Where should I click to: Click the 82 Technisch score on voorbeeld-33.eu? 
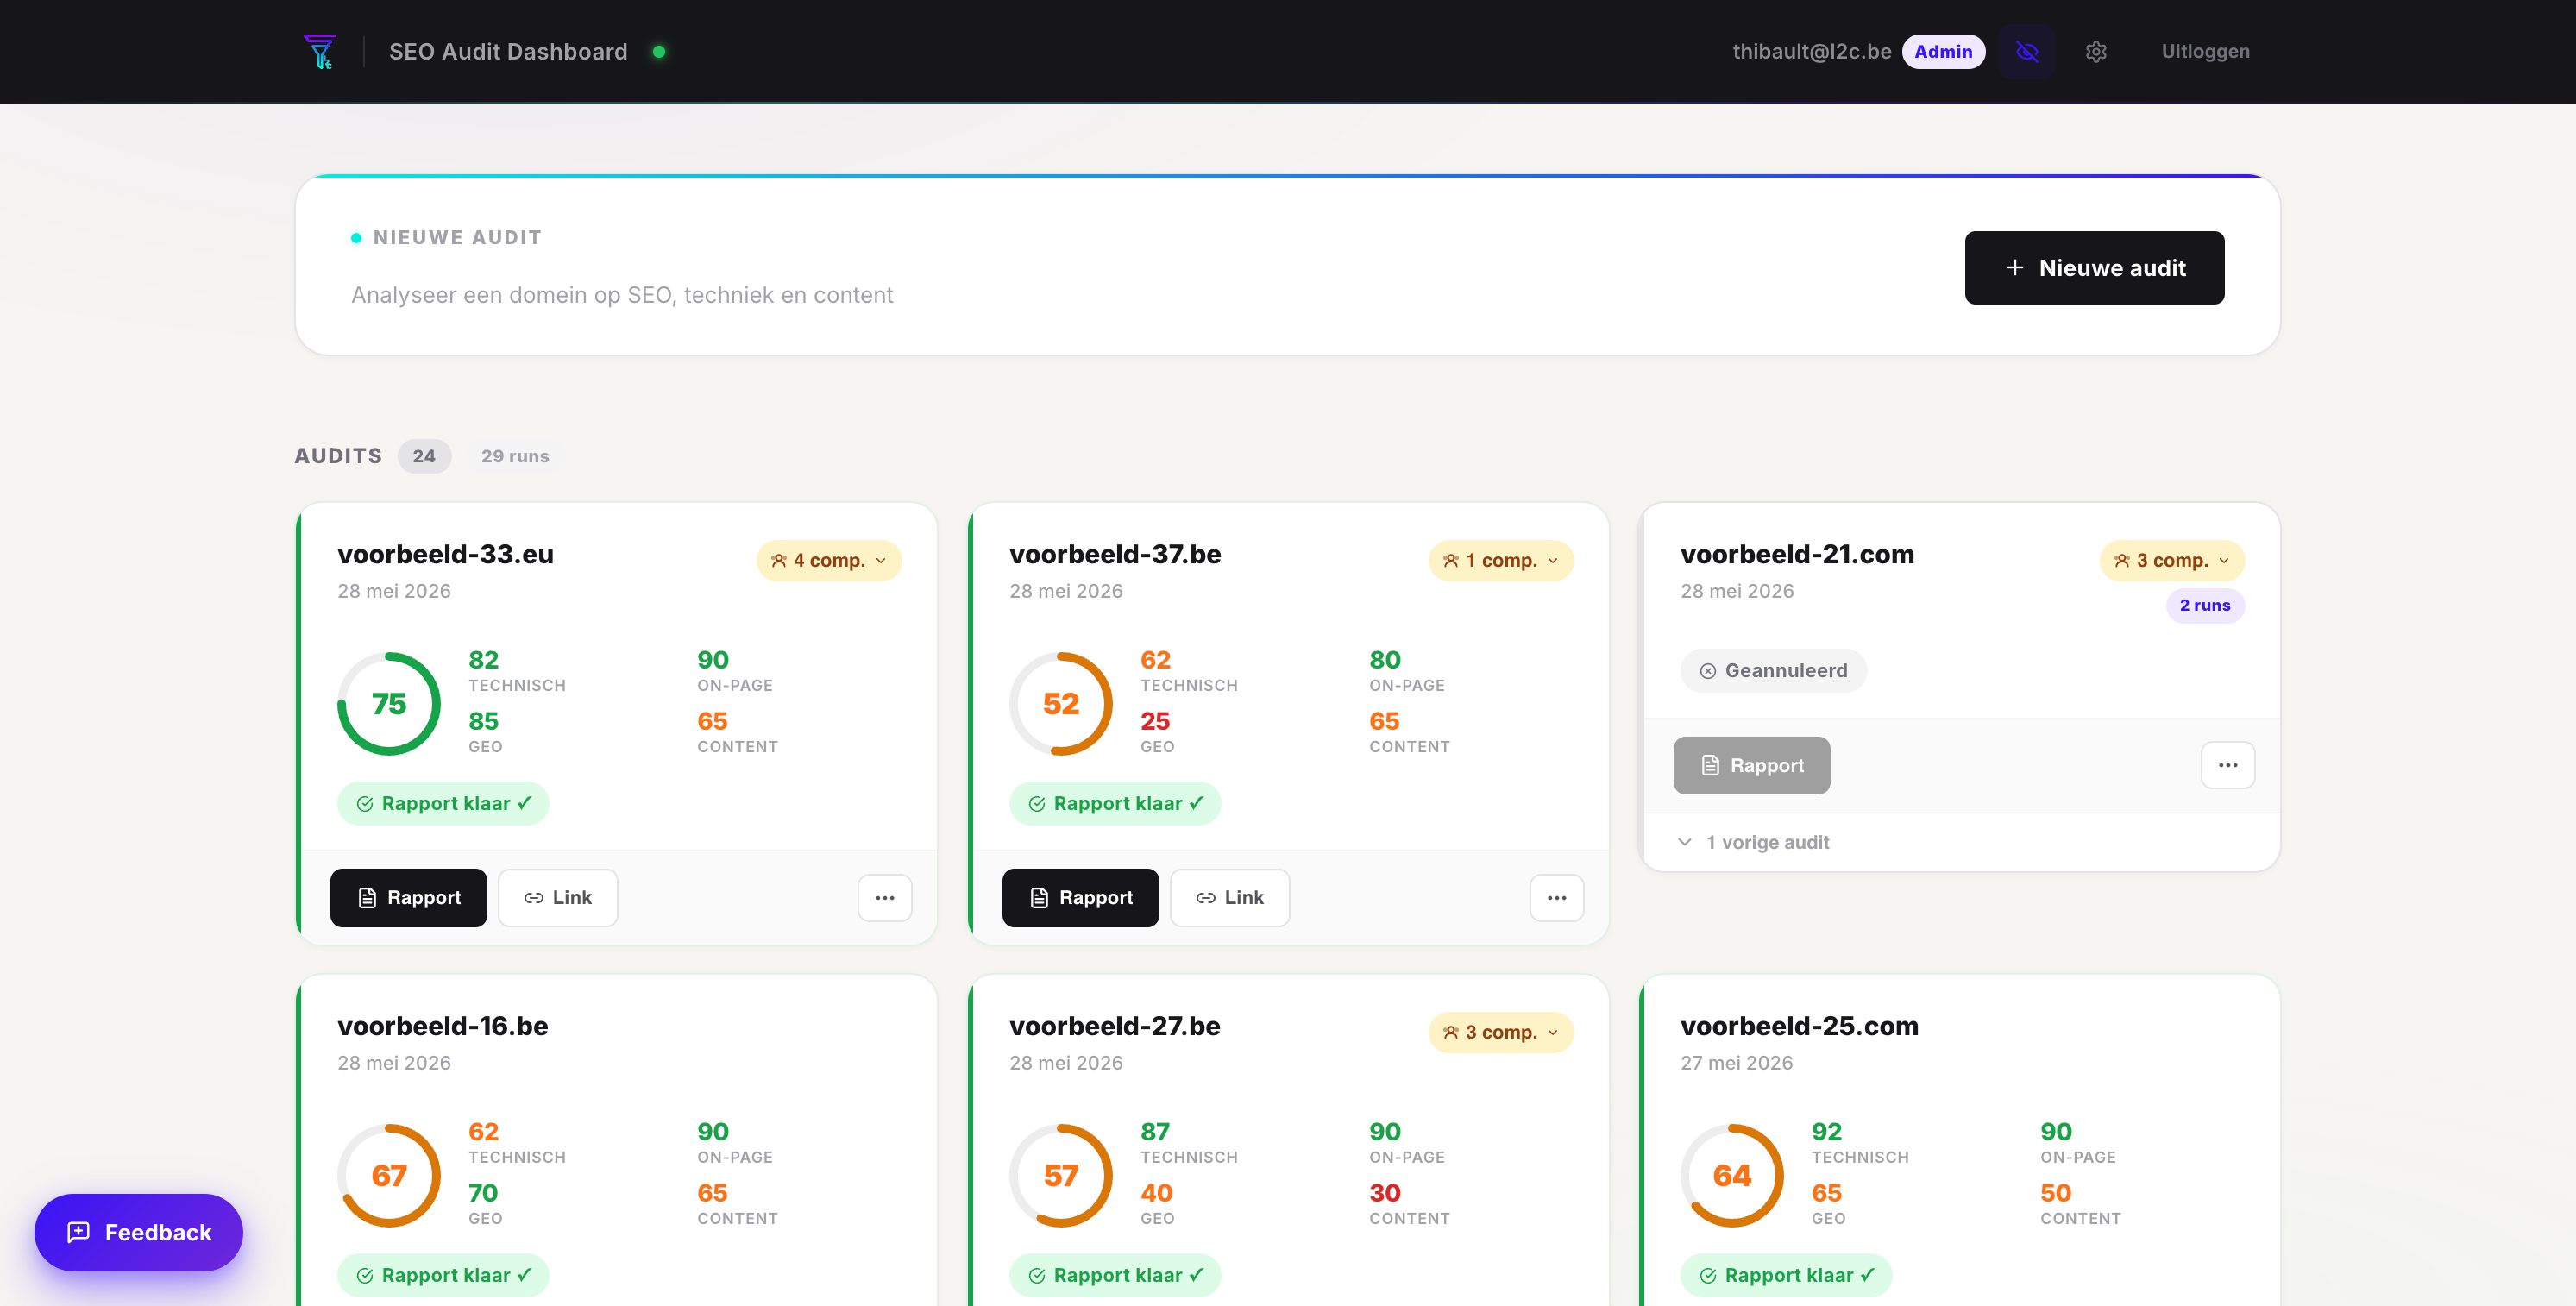[483, 660]
